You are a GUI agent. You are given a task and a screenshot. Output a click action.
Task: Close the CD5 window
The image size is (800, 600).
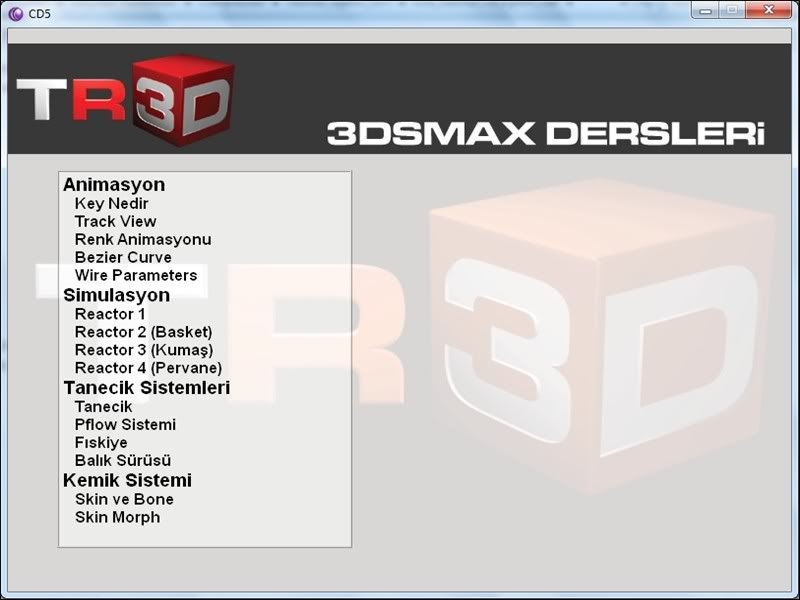768,10
